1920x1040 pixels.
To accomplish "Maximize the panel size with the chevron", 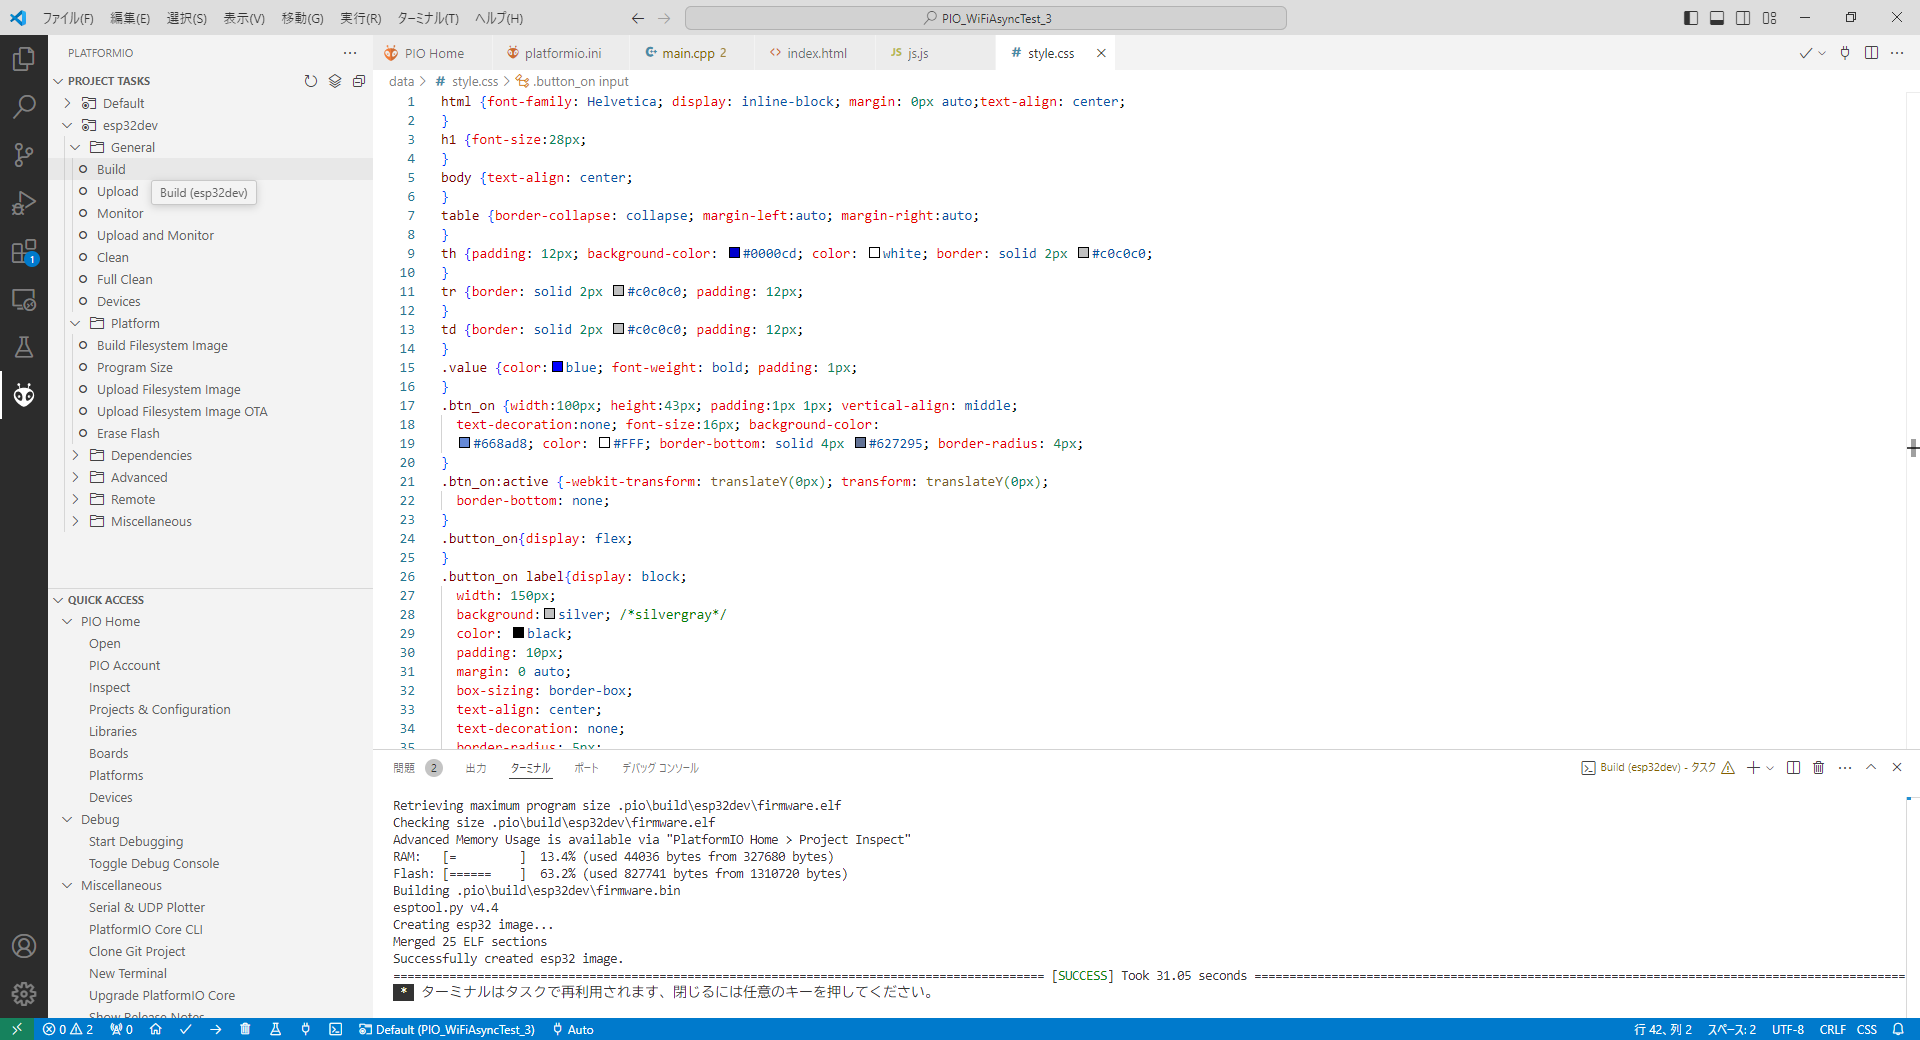I will click(x=1870, y=768).
